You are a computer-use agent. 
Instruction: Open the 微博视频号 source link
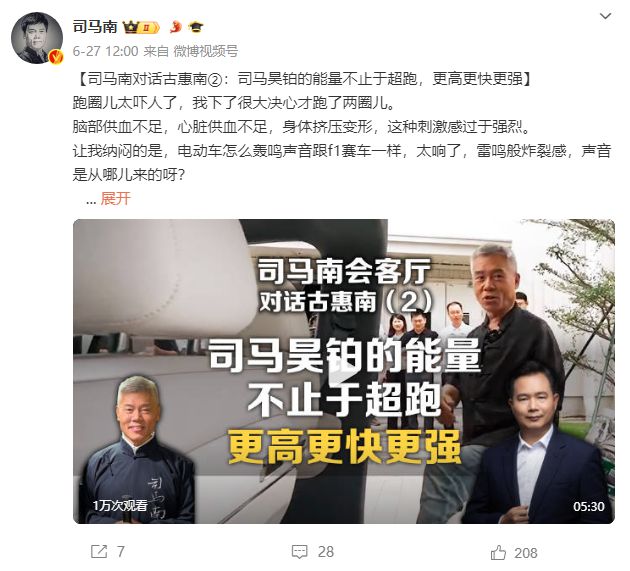205,51
